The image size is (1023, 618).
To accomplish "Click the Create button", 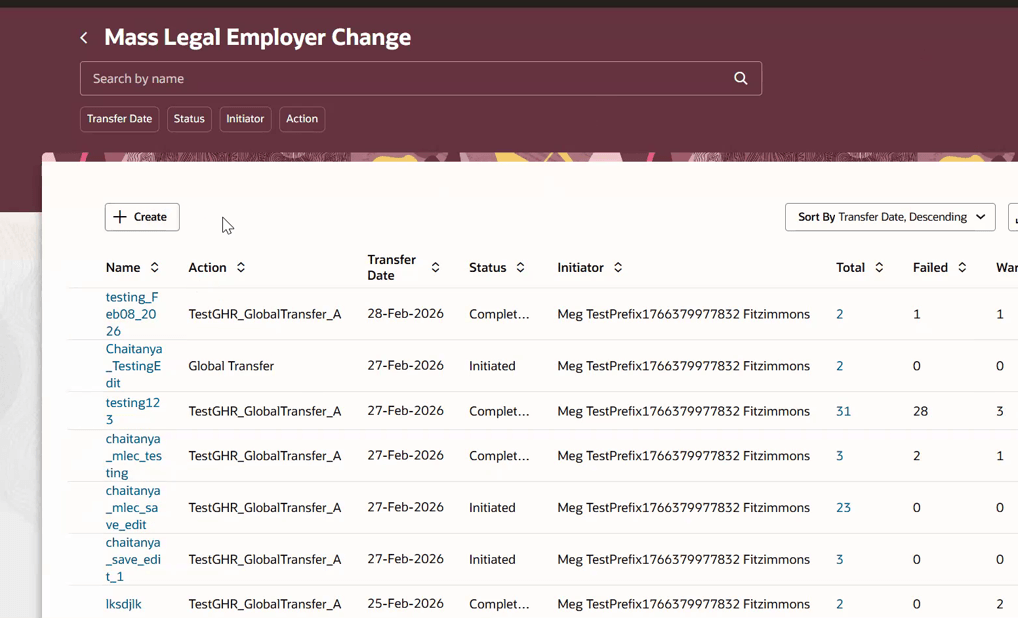I will [x=142, y=217].
